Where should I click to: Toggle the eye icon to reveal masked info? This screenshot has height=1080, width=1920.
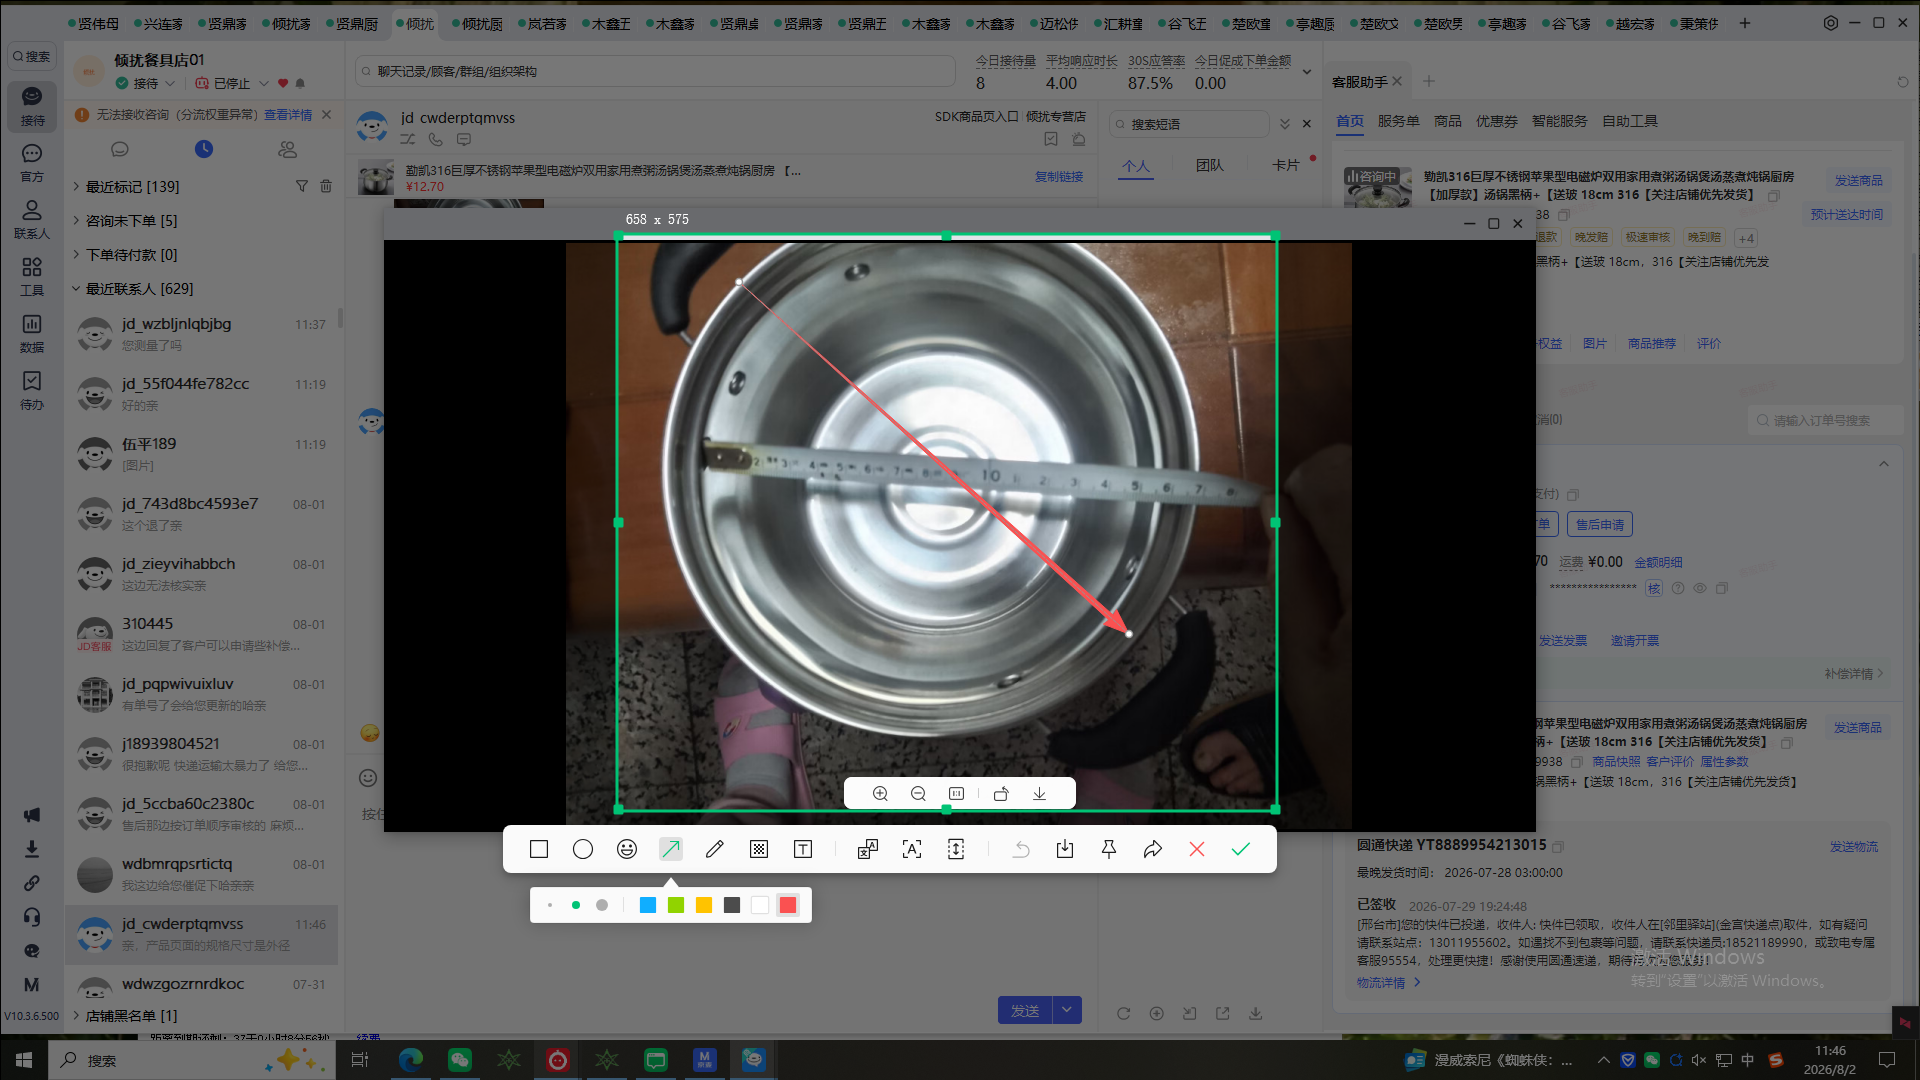1699,588
